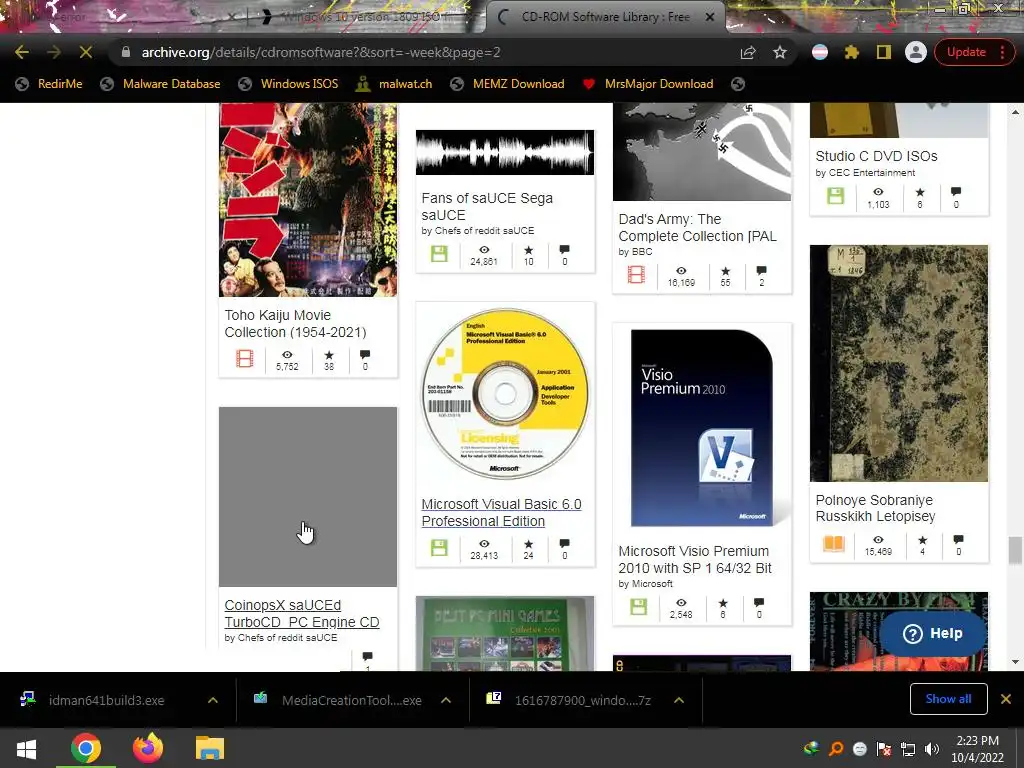The image size is (1024, 768).
Task: Stop loading the page with the X button
Action: 86,52
